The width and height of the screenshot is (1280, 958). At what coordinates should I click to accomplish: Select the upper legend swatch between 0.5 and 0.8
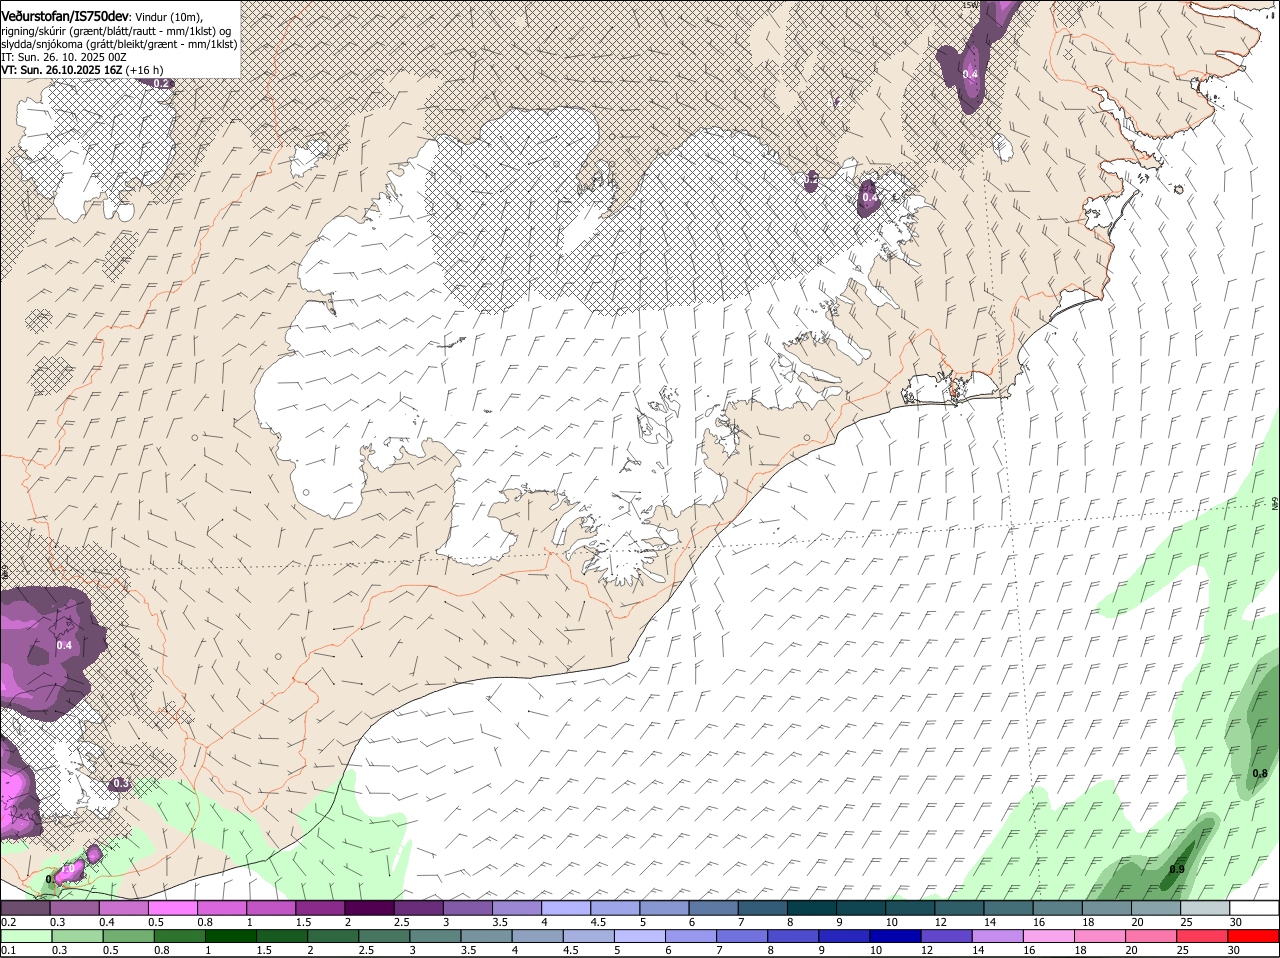(172, 908)
